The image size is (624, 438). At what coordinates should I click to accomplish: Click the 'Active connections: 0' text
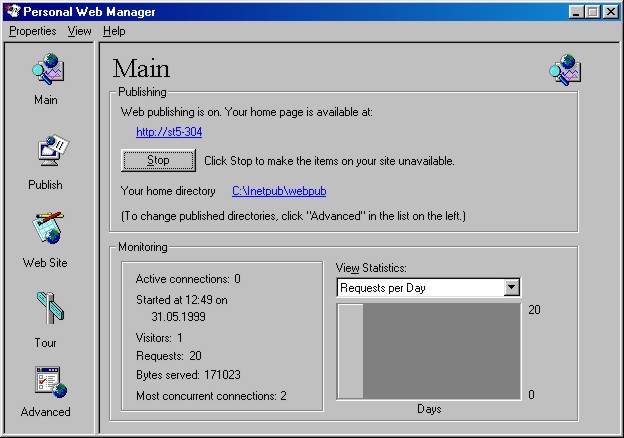click(188, 279)
